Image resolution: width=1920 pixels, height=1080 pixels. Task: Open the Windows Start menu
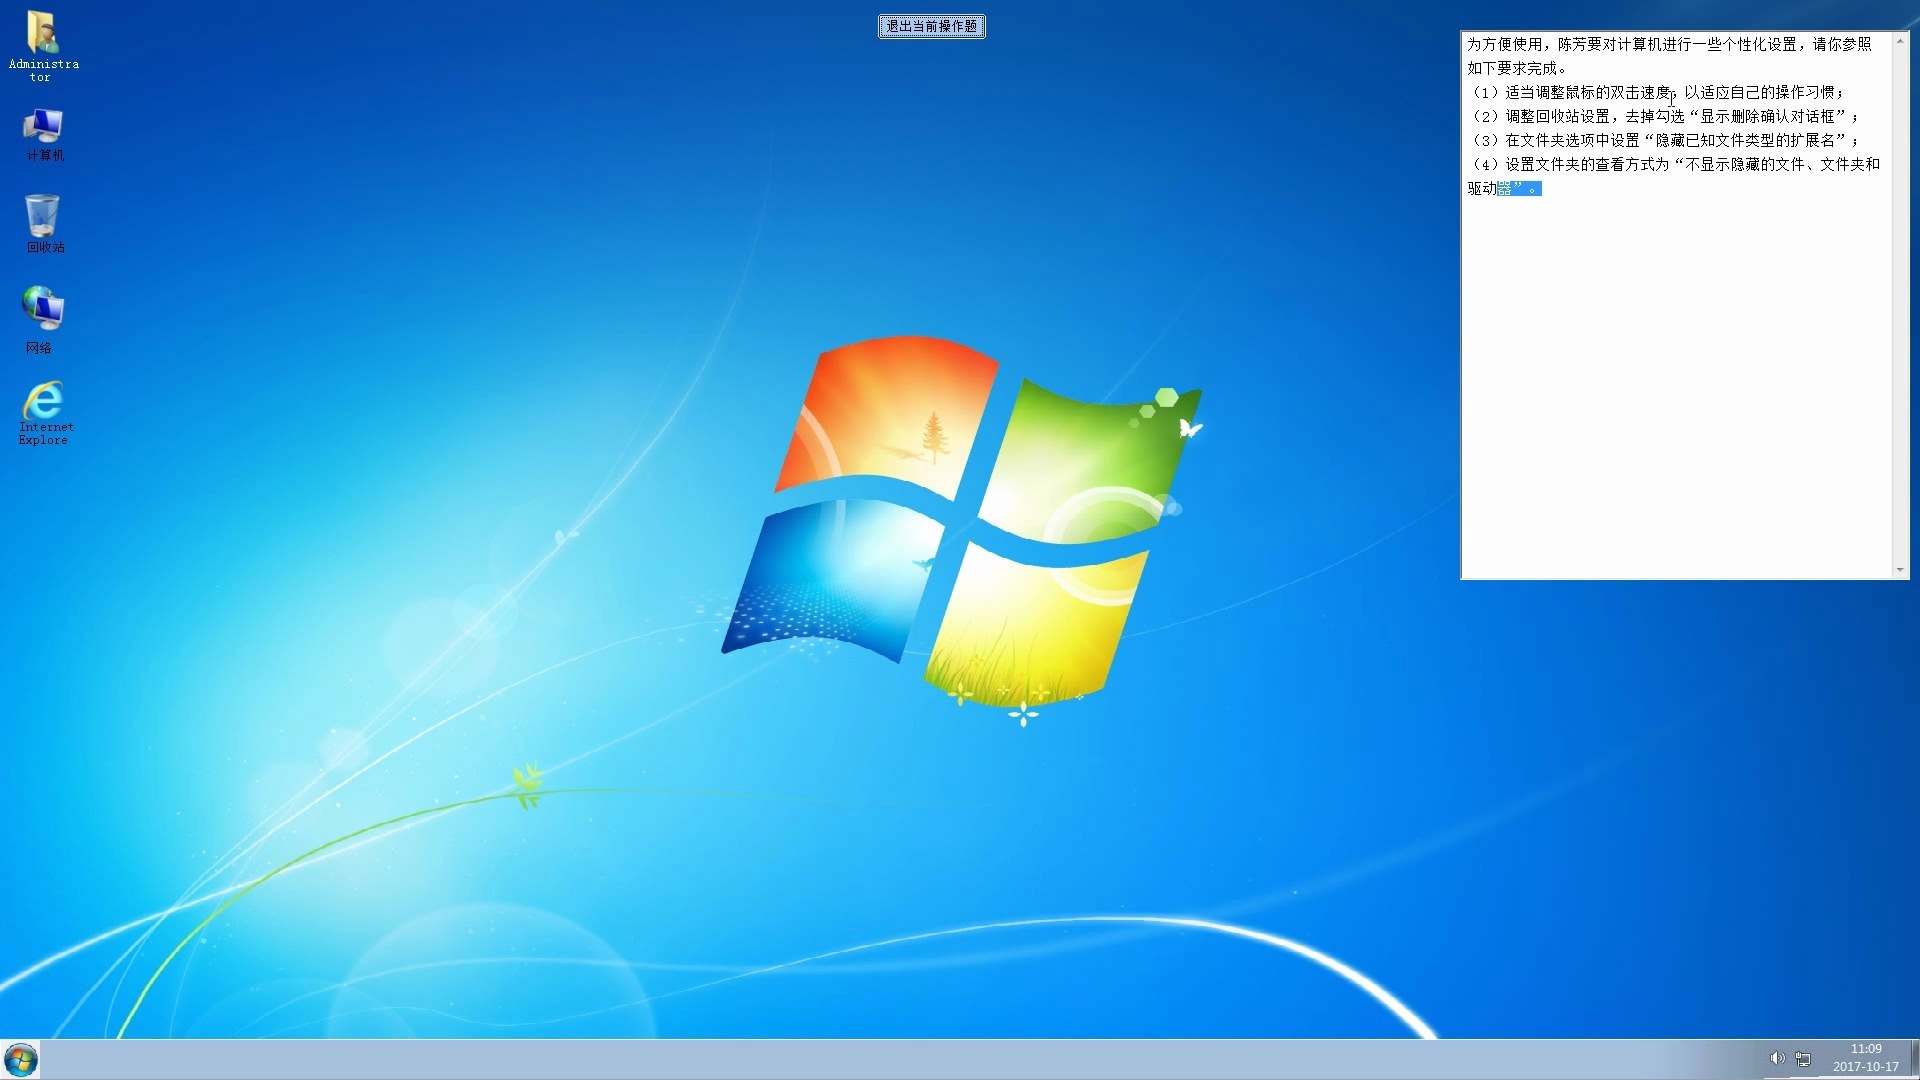point(20,1059)
